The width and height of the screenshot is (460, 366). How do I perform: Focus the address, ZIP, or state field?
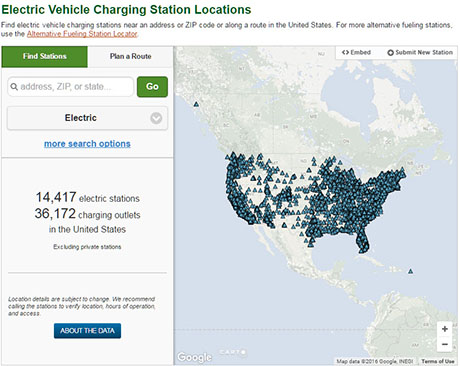(x=70, y=87)
